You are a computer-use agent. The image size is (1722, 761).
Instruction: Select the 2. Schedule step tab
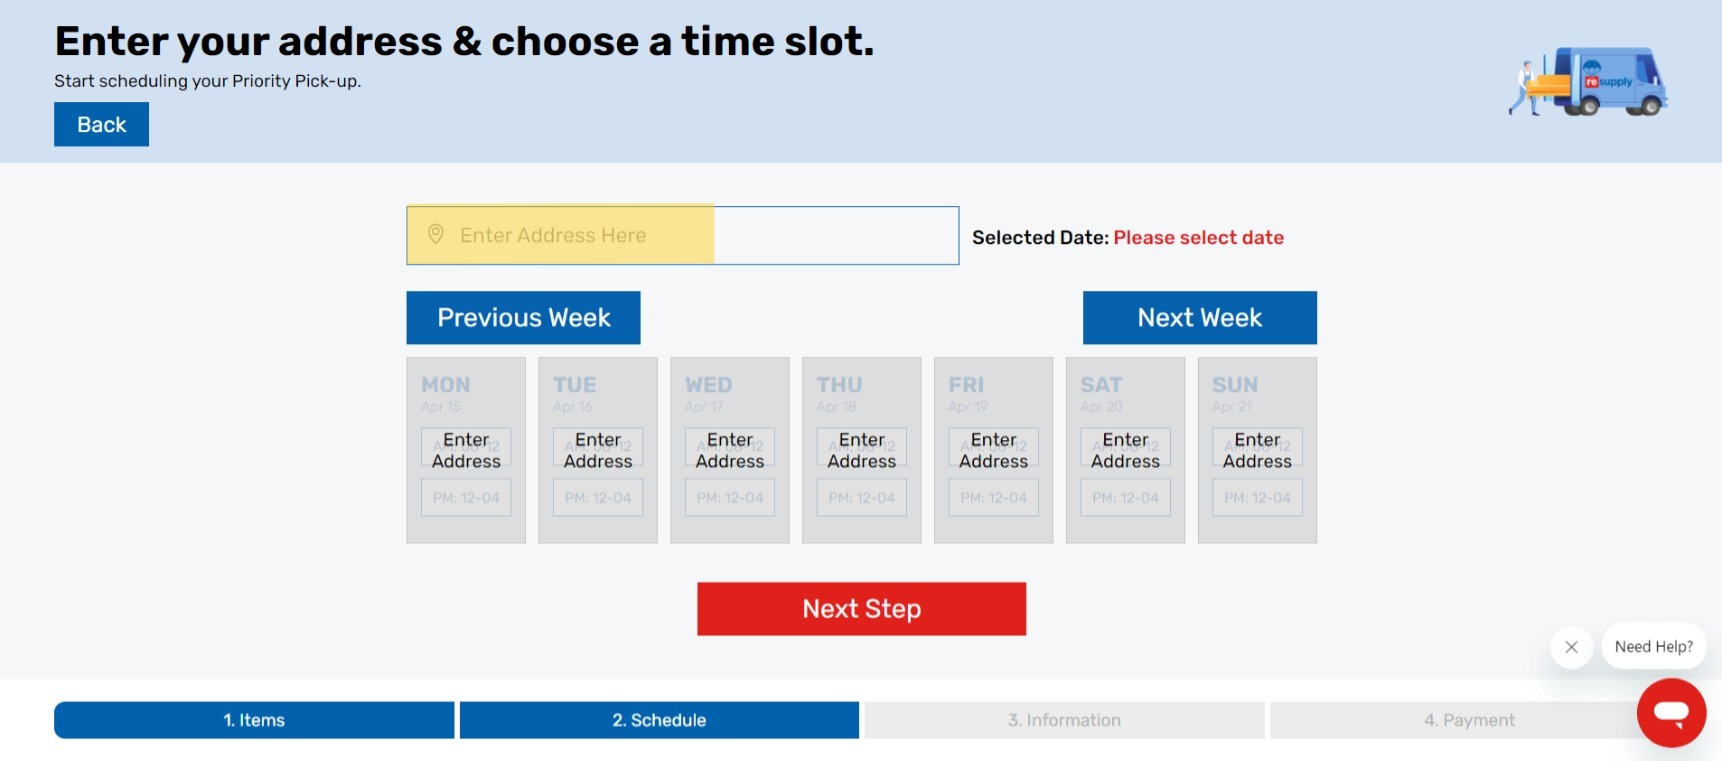point(659,720)
